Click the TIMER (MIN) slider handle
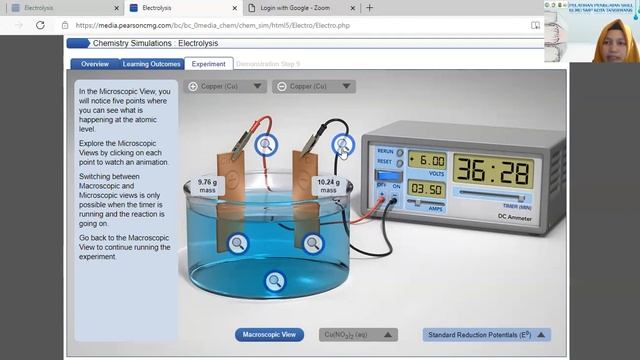 click(x=521, y=198)
